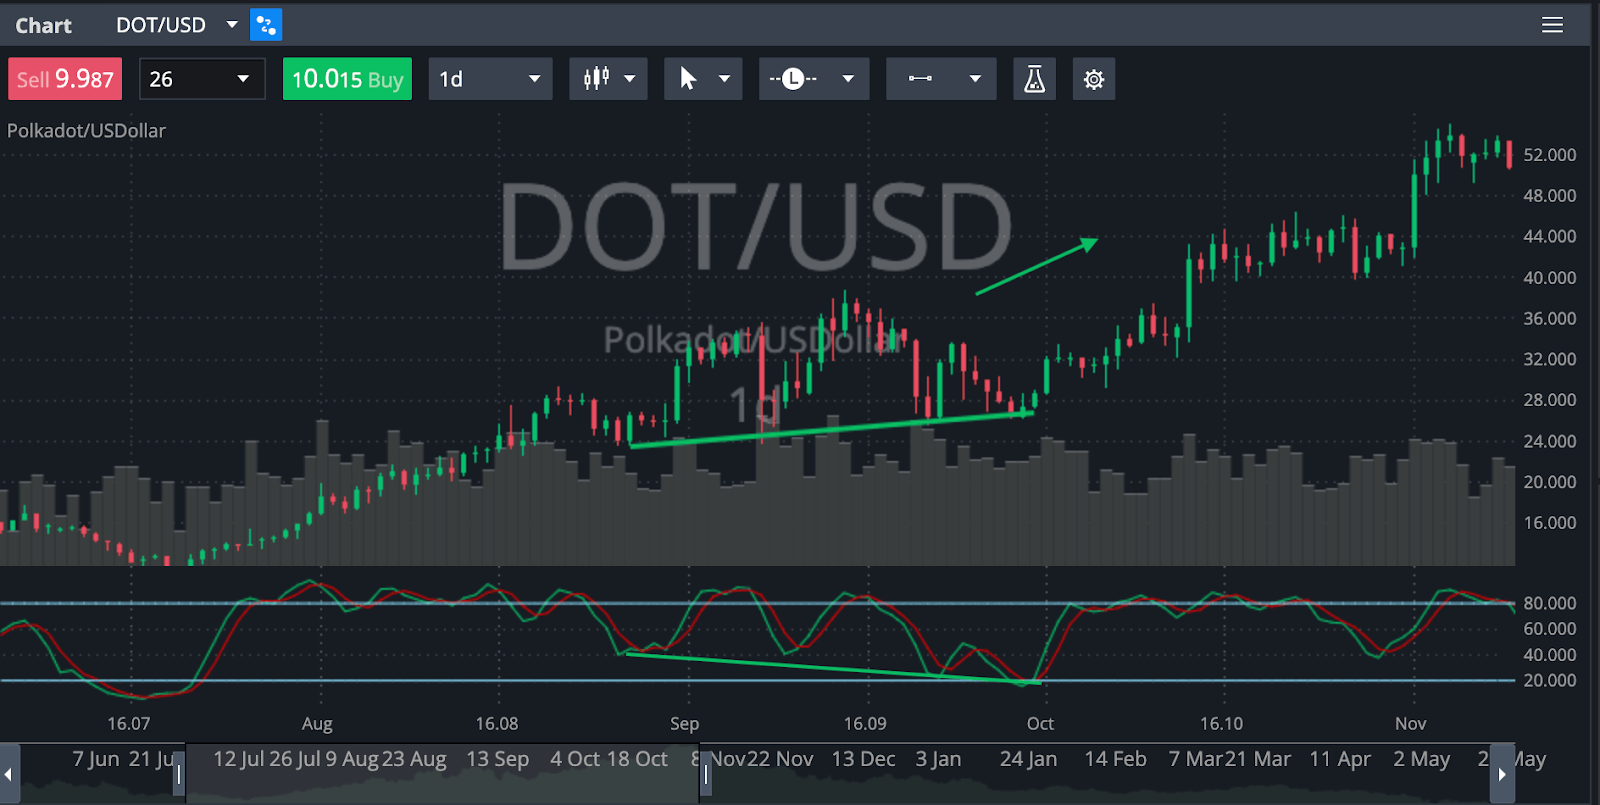Select the cursor pointer tool

coord(688,79)
